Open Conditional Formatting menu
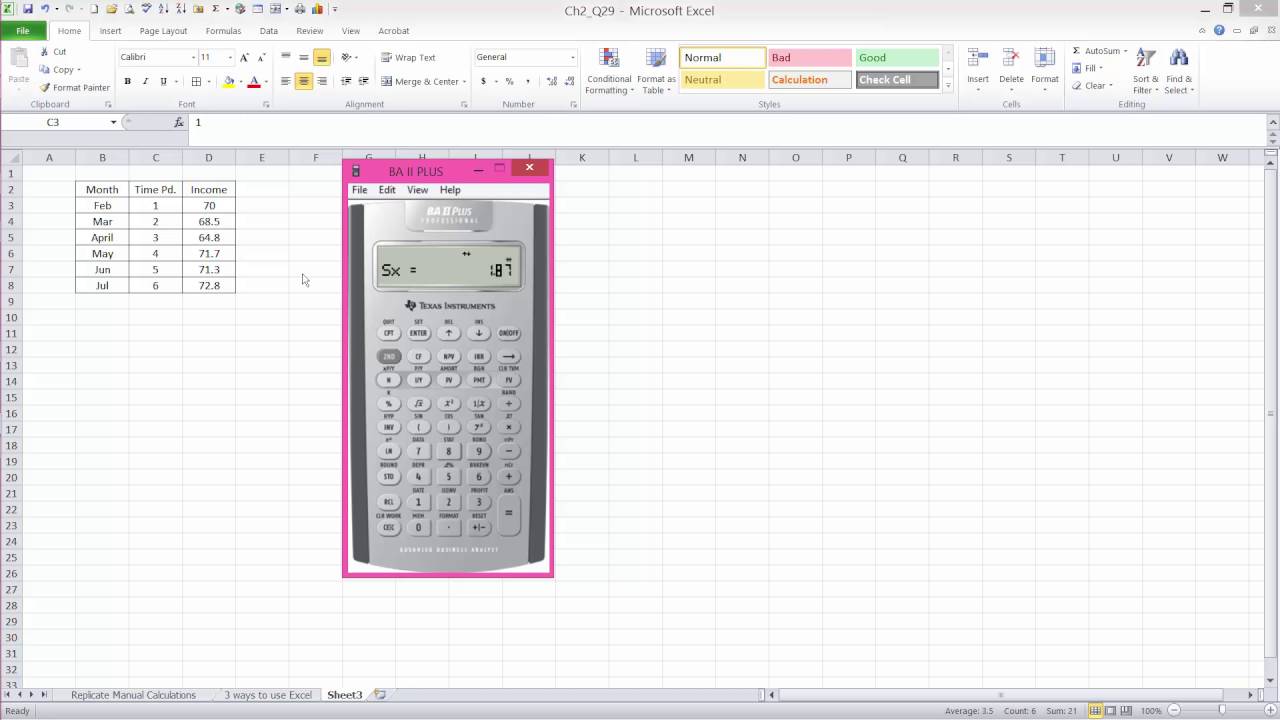 pos(609,70)
